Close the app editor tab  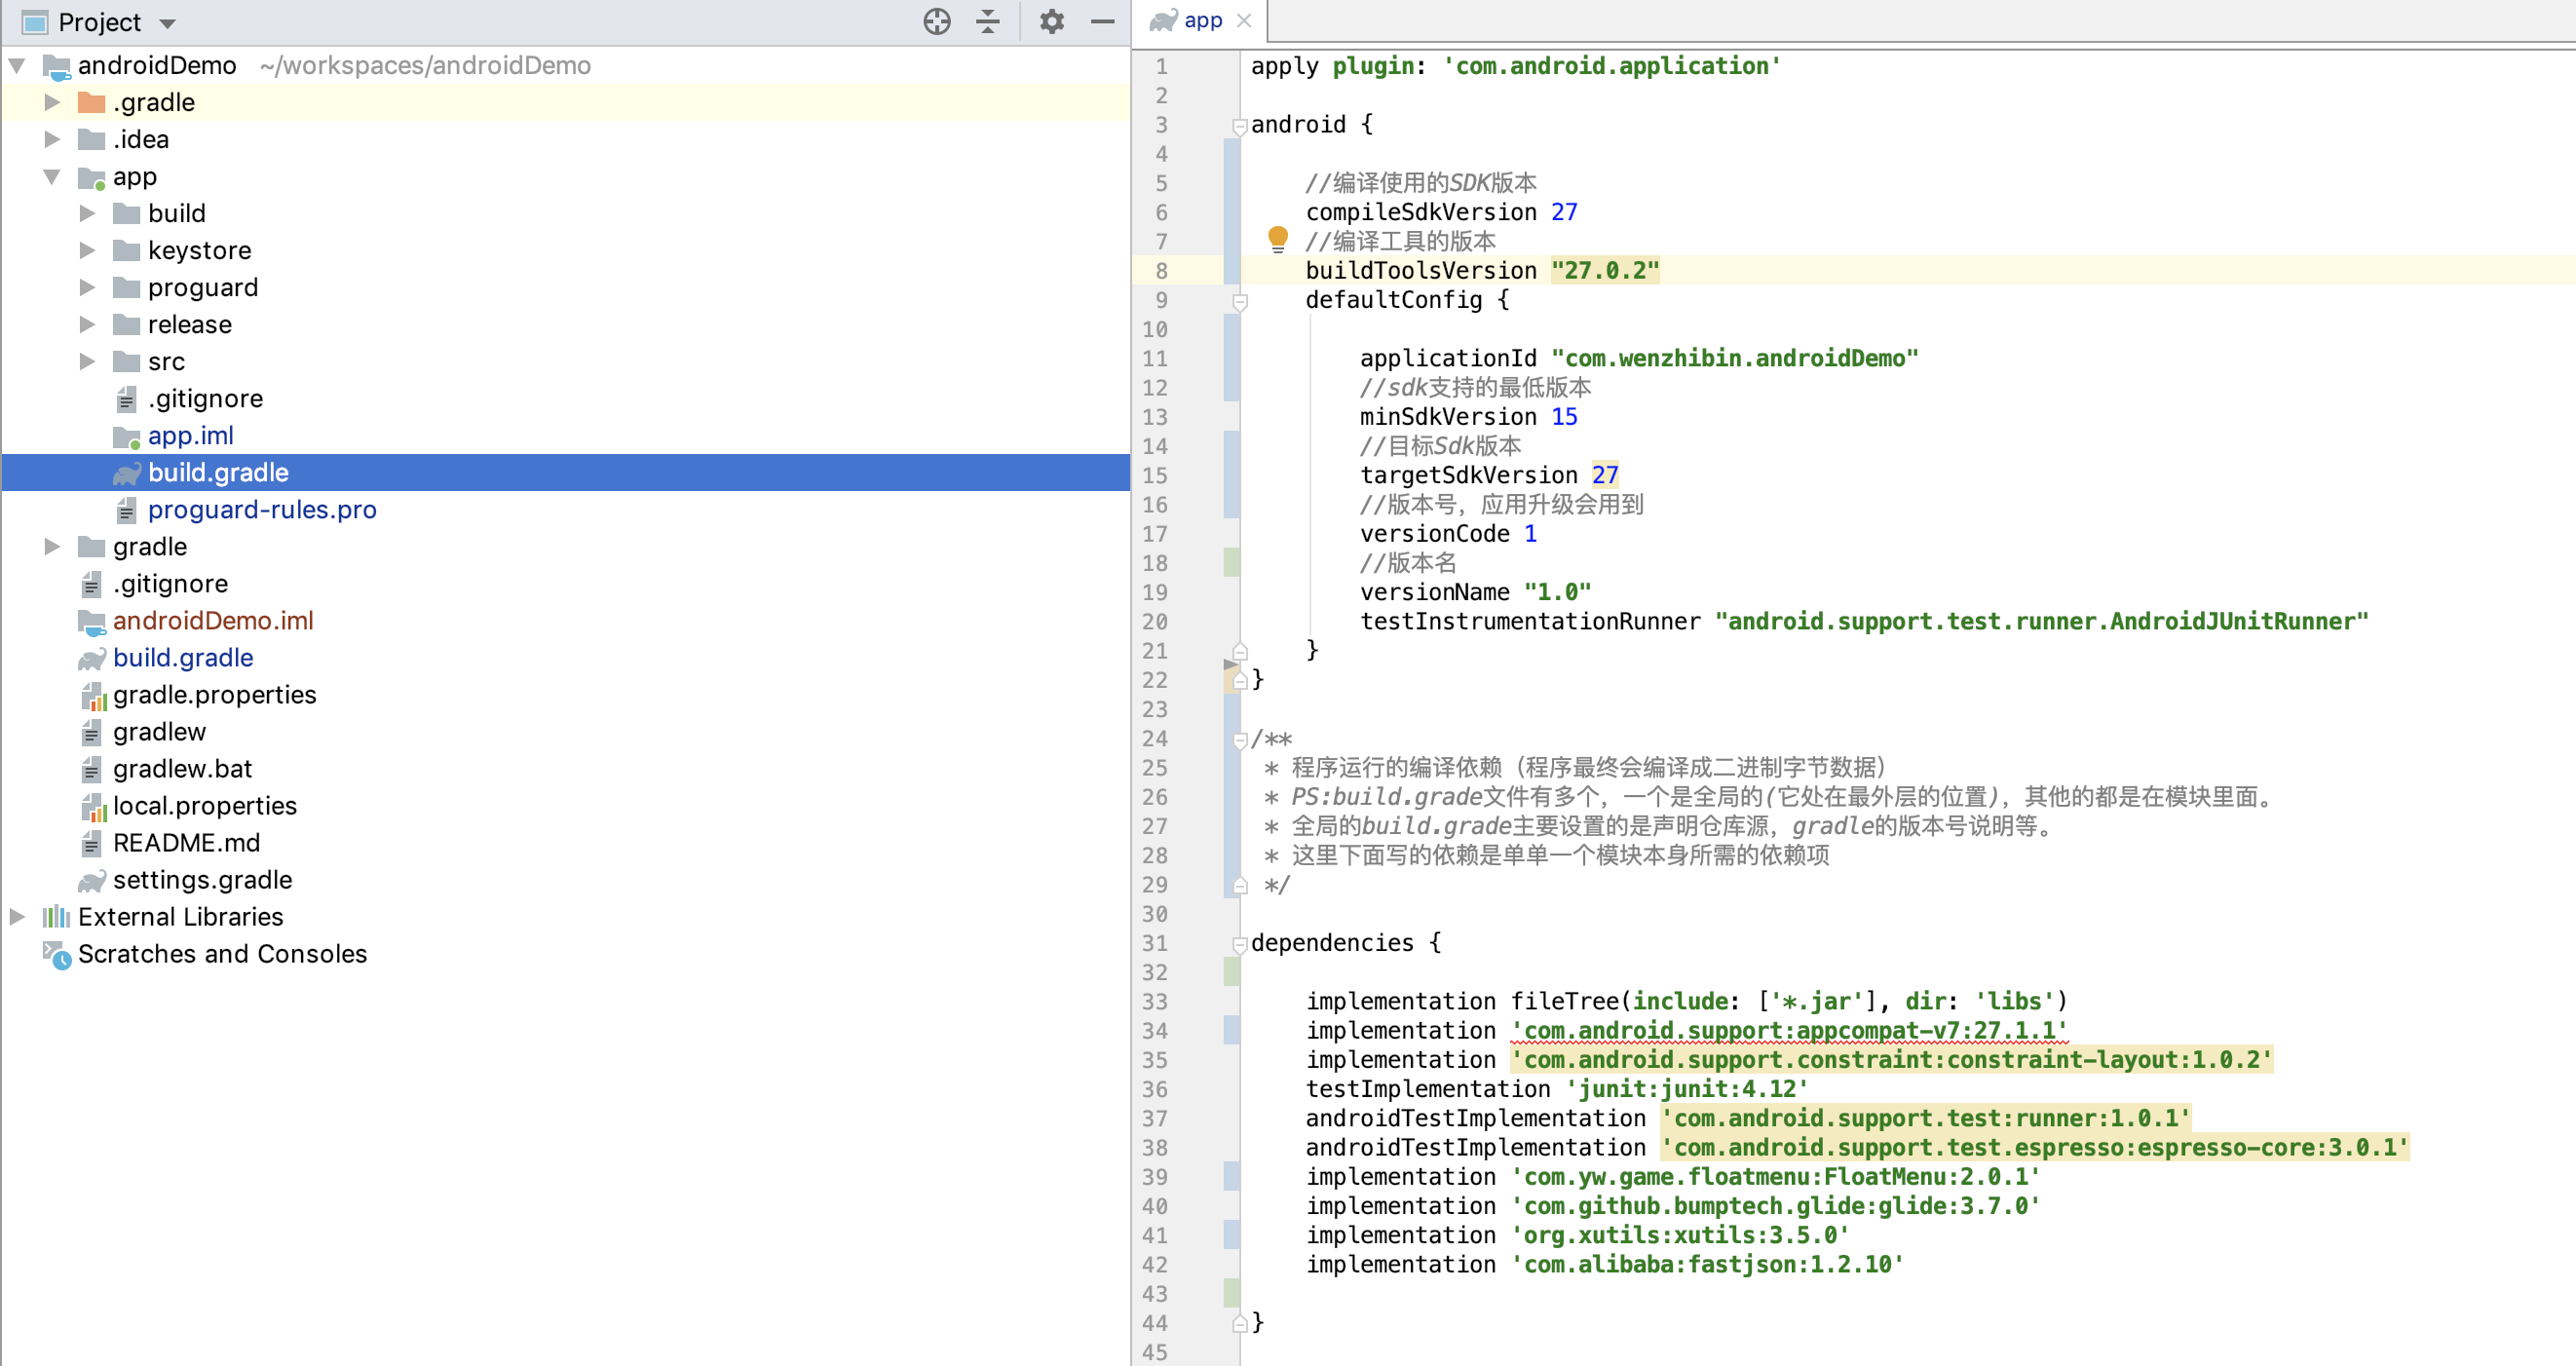click(x=1244, y=21)
